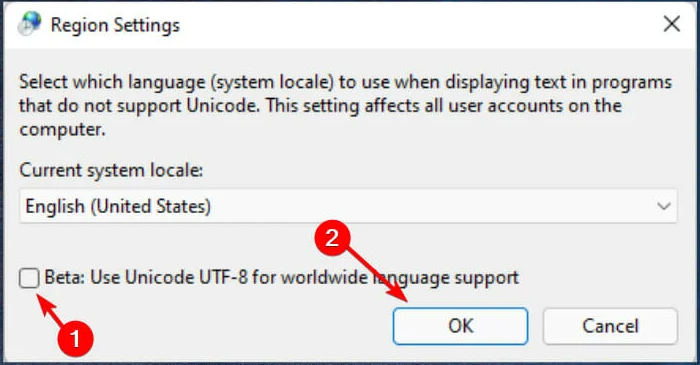Screen dimensions: 700x365
Task: Click the Region Settings title text
Action: 115,25
